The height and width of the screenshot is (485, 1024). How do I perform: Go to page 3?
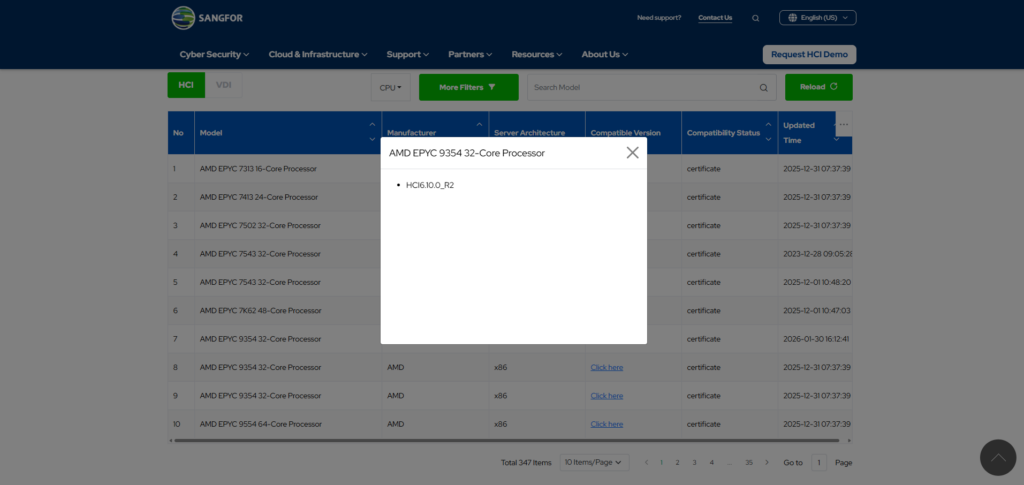point(694,462)
